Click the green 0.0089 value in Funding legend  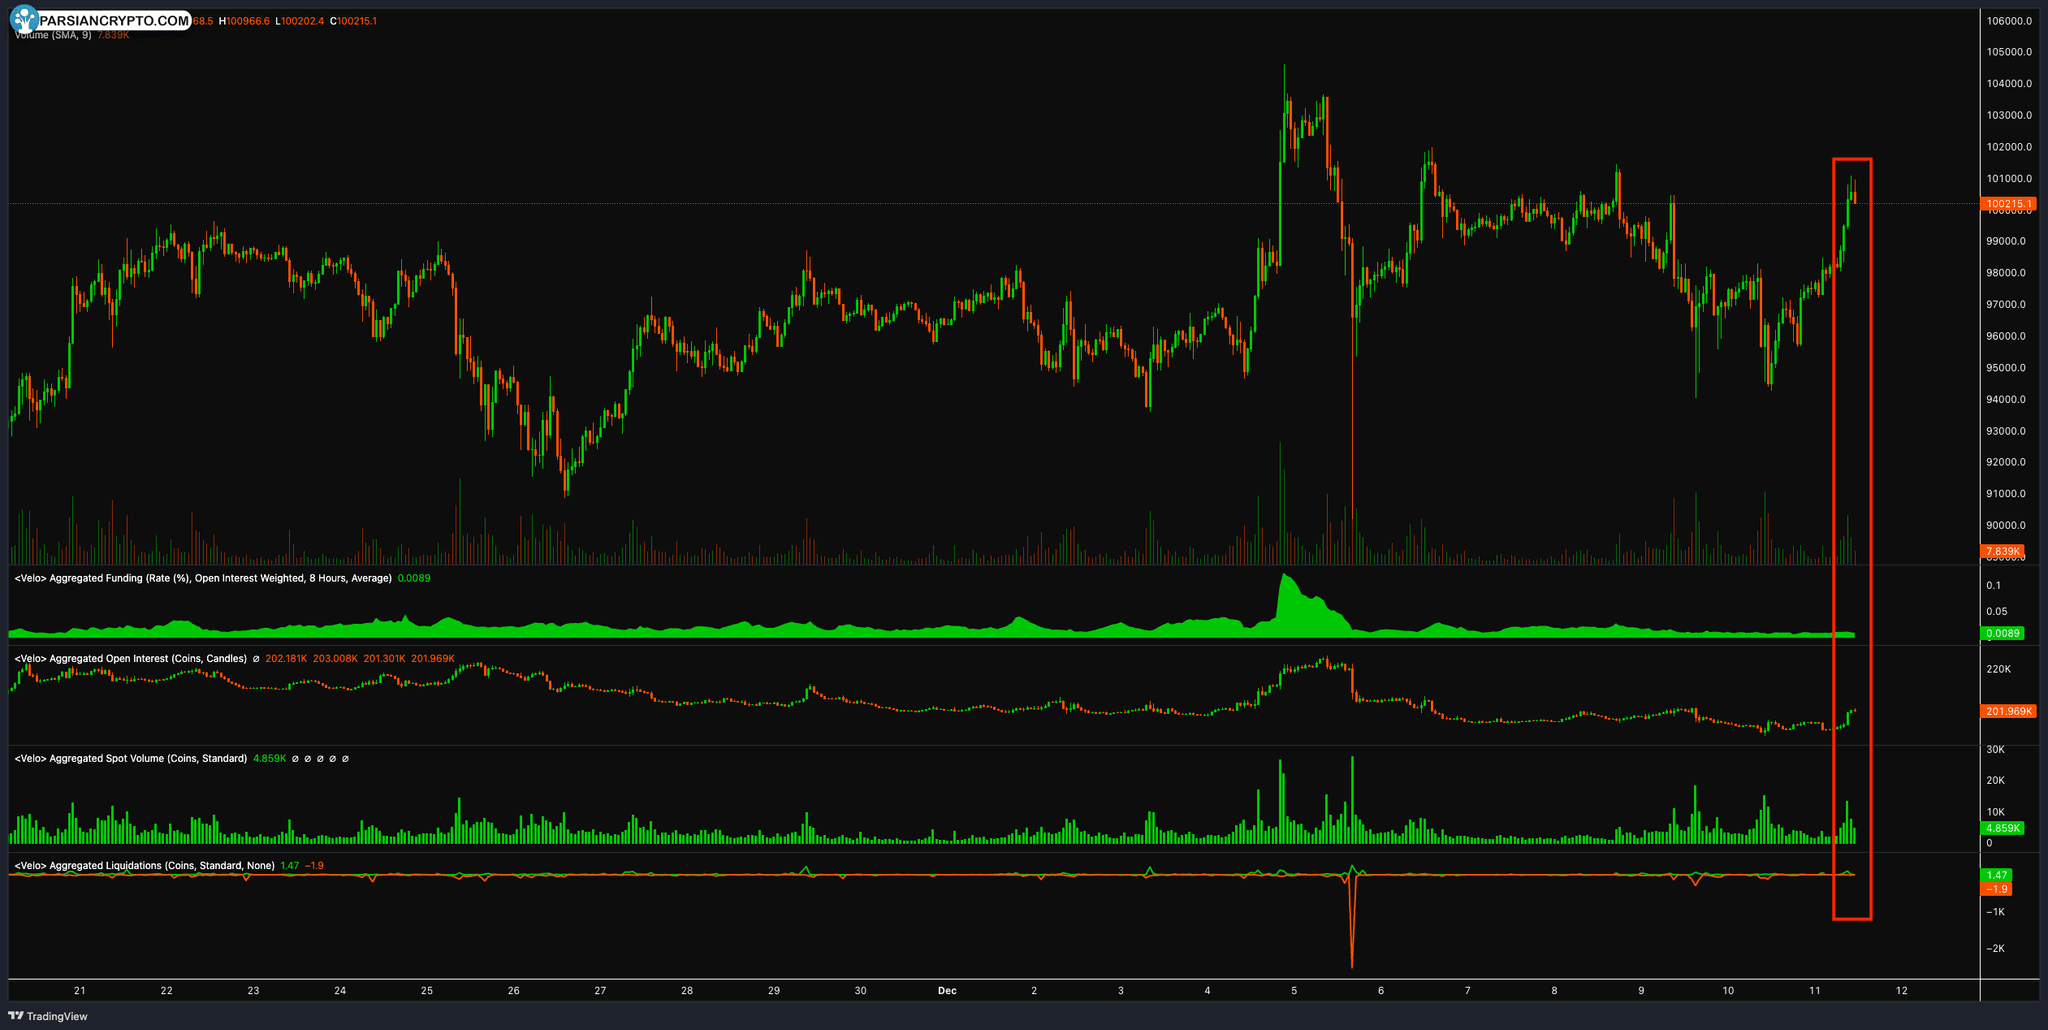point(414,578)
